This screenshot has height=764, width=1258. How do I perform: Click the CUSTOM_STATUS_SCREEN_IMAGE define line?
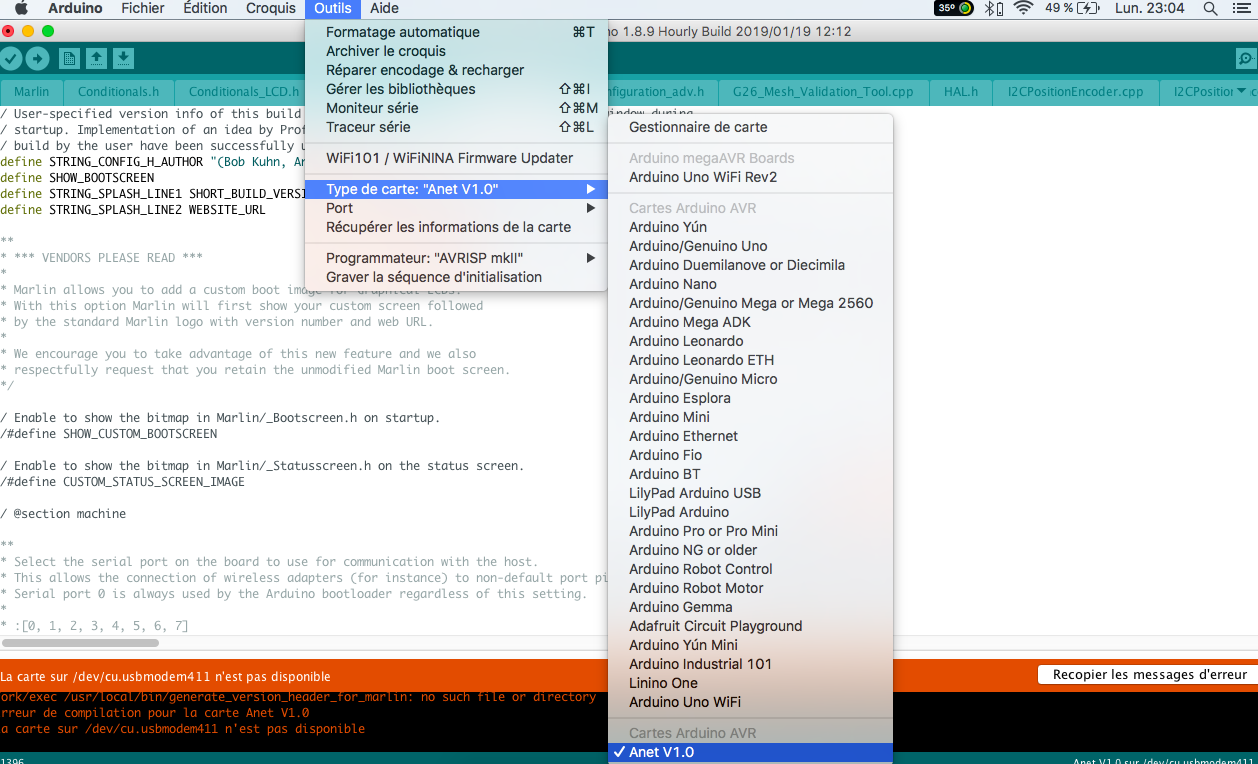coord(123,482)
